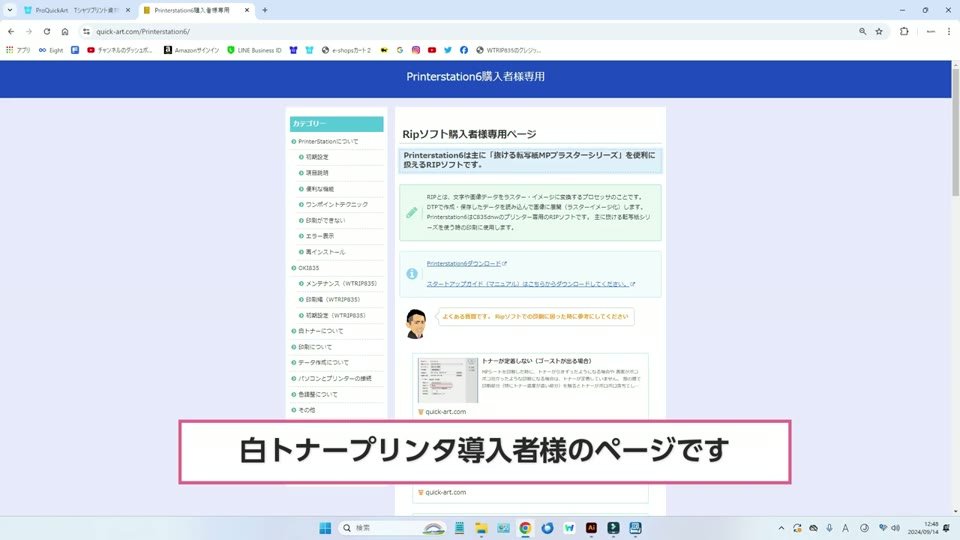Open メンテナンス (WTRIP835) sidebar link
This screenshot has width=960, height=540.
point(341,284)
